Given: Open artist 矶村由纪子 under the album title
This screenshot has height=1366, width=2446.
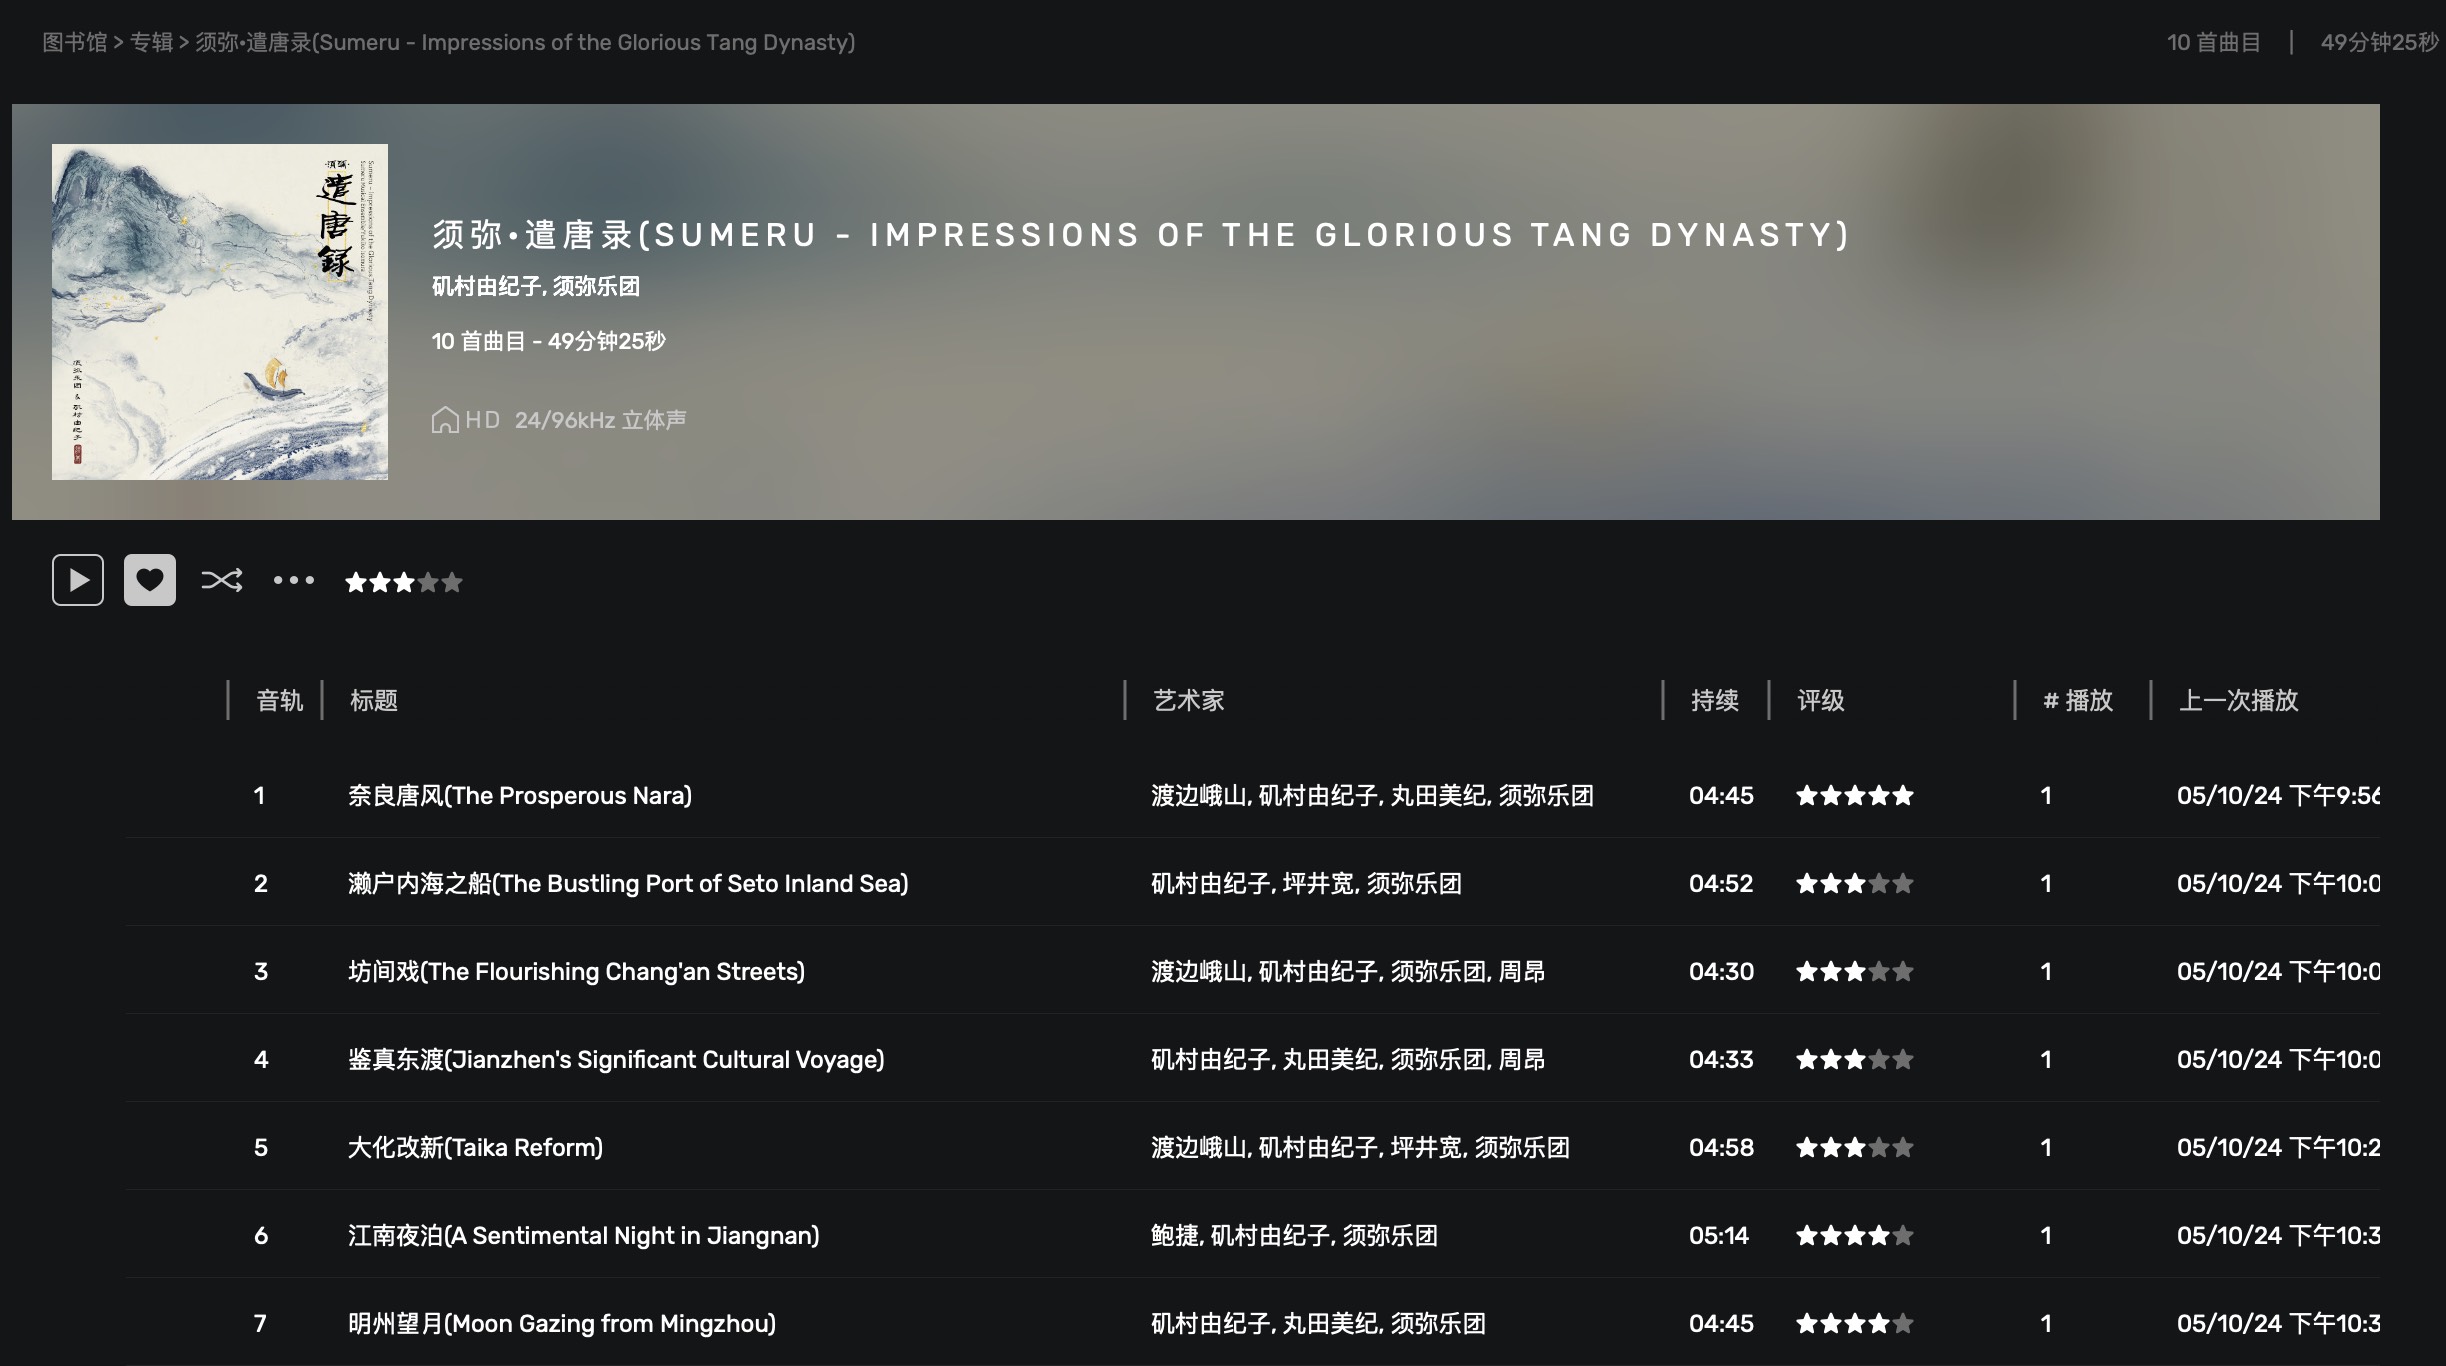Looking at the screenshot, I should (x=486, y=287).
